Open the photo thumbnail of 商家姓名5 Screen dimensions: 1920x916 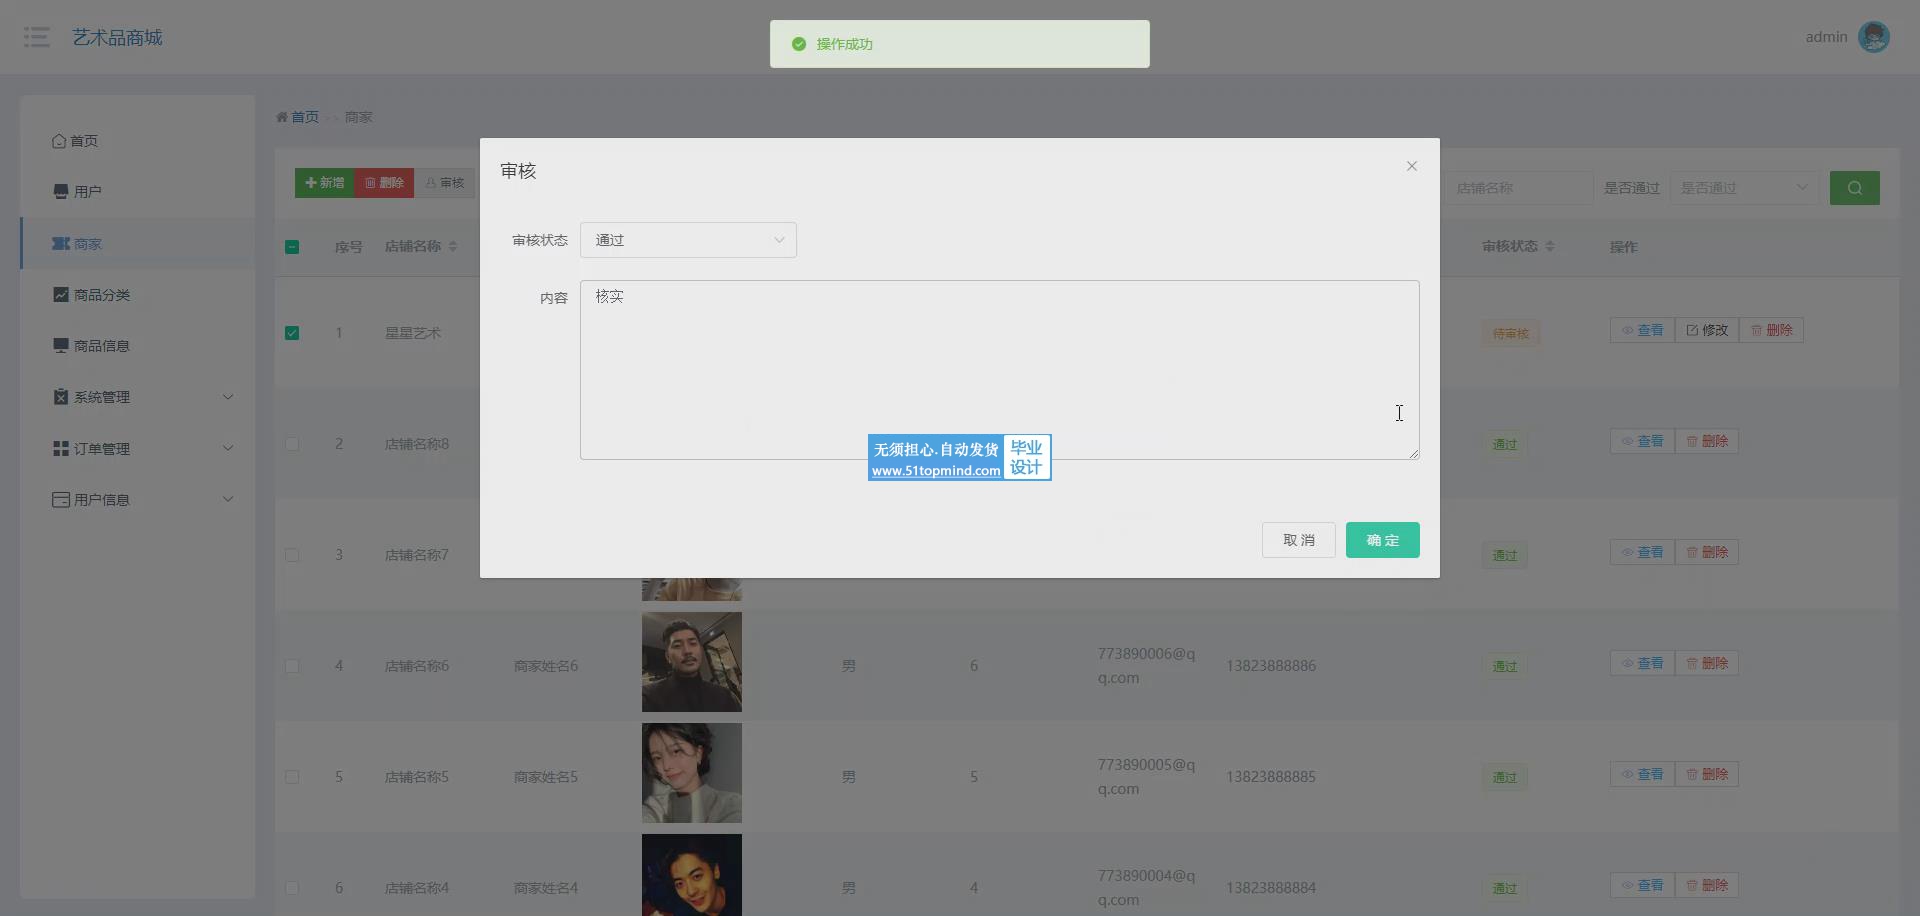692,773
